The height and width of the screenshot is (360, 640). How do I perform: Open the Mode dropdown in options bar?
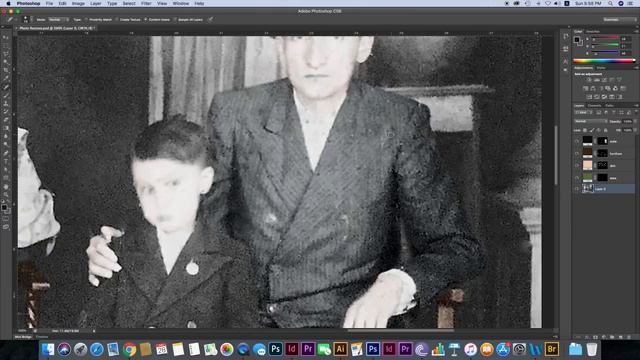pos(59,20)
